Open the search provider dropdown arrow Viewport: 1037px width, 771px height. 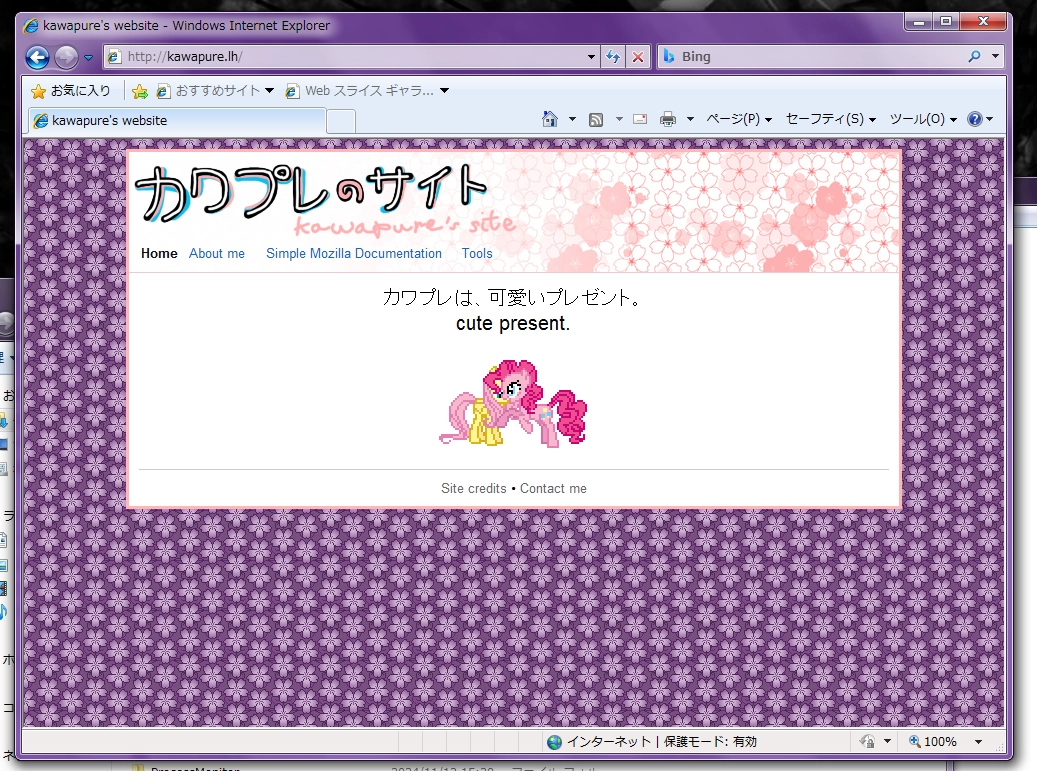(x=995, y=57)
